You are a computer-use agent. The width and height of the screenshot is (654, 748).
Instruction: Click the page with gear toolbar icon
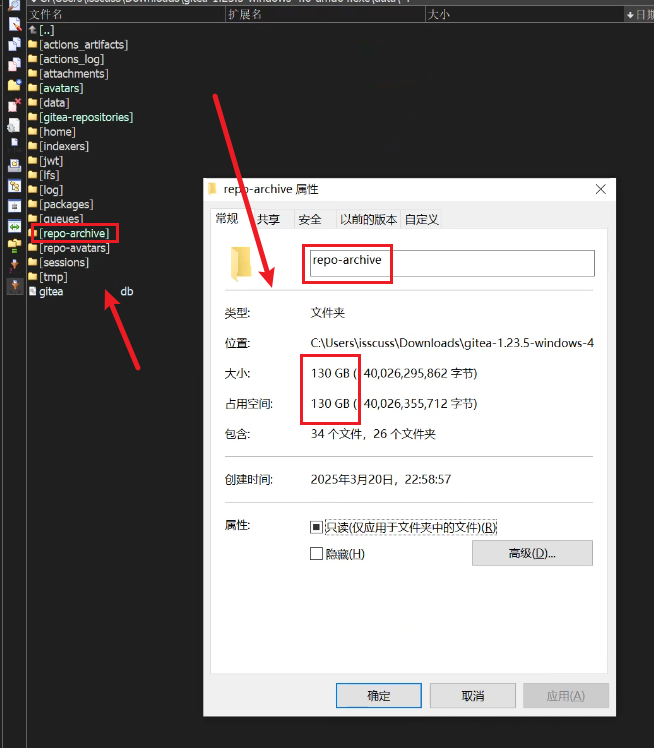point(14,125)
